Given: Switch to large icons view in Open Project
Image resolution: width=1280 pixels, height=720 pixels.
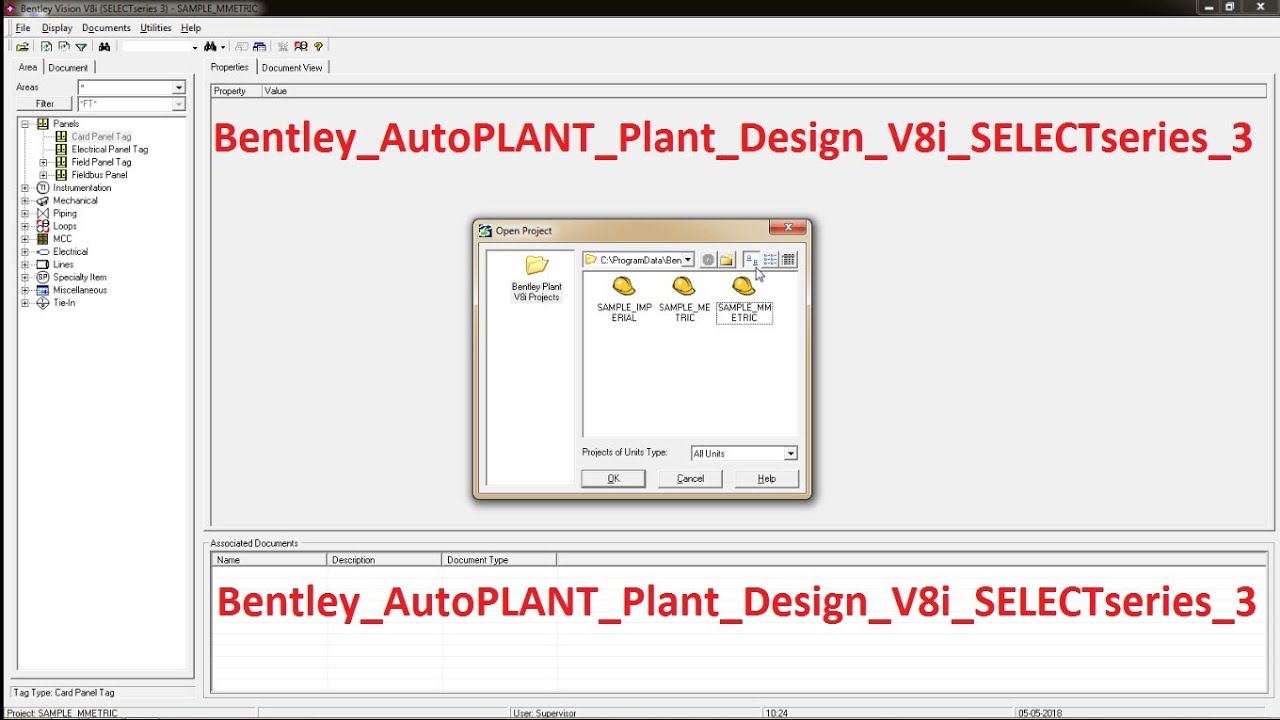Looking at the screenshot, I should 751,260.
